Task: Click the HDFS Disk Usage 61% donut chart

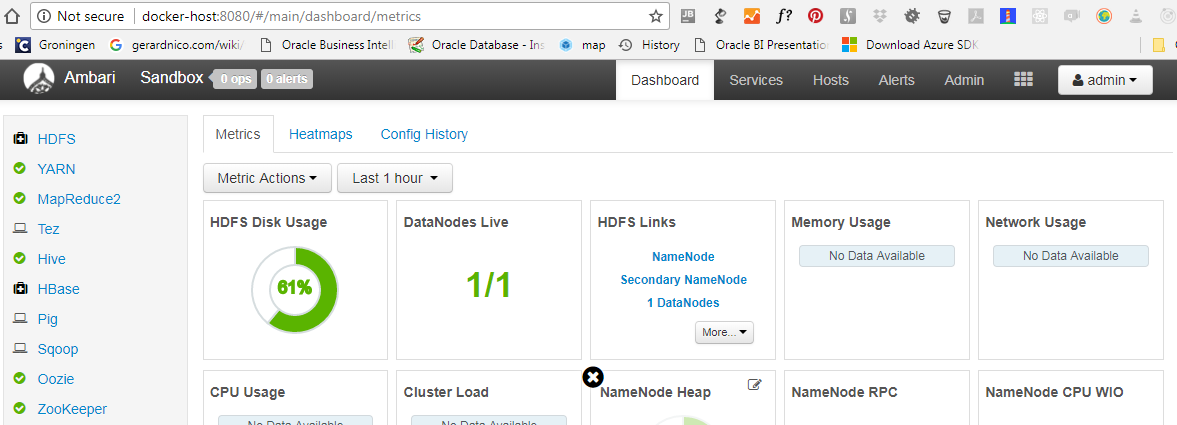Action: 295,288
